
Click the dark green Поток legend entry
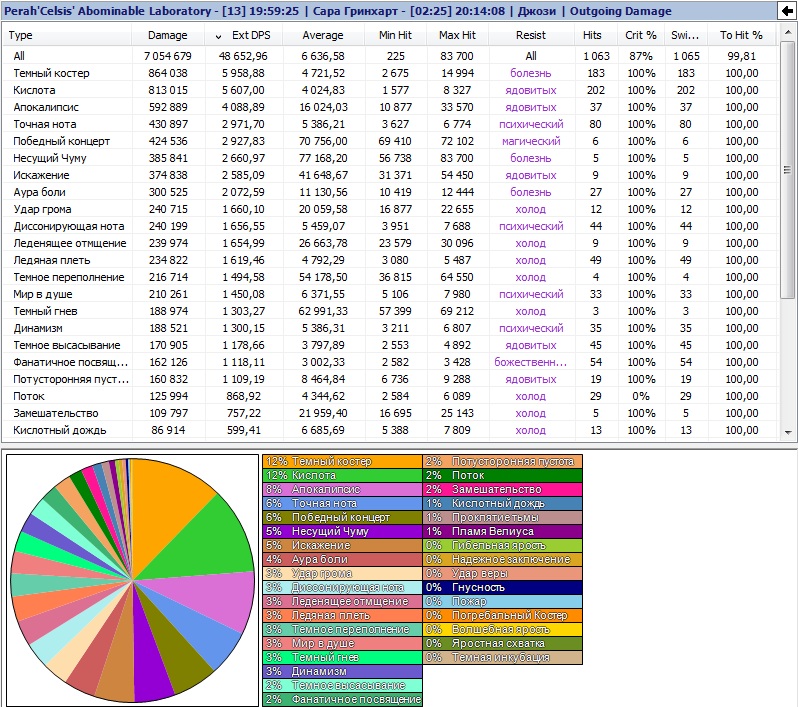click(503, 475)
